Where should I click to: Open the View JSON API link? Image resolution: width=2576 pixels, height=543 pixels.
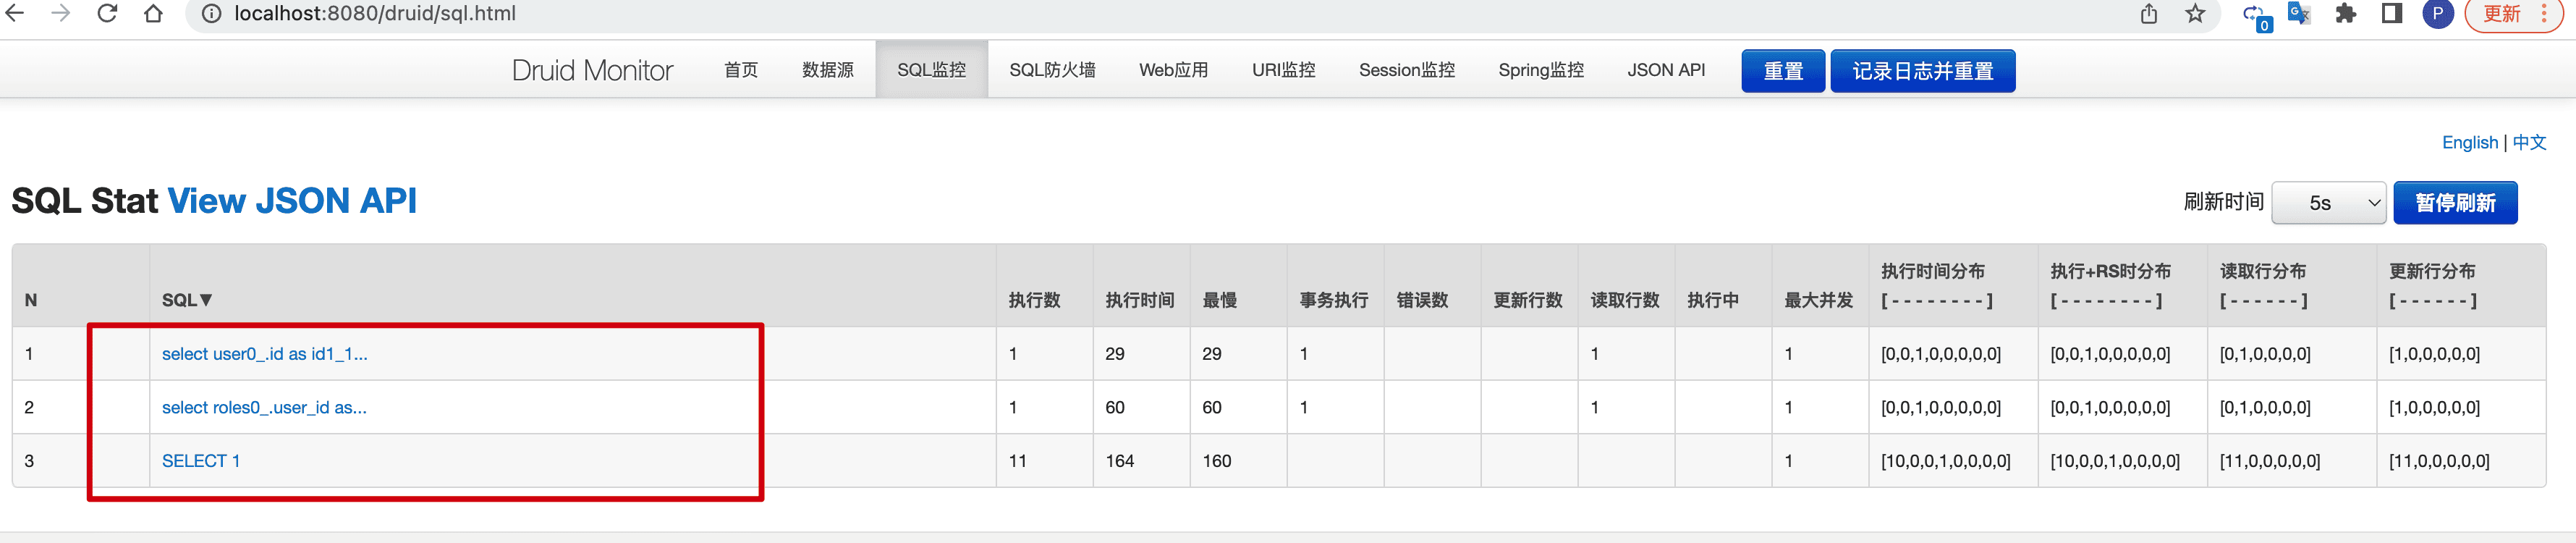291,201
